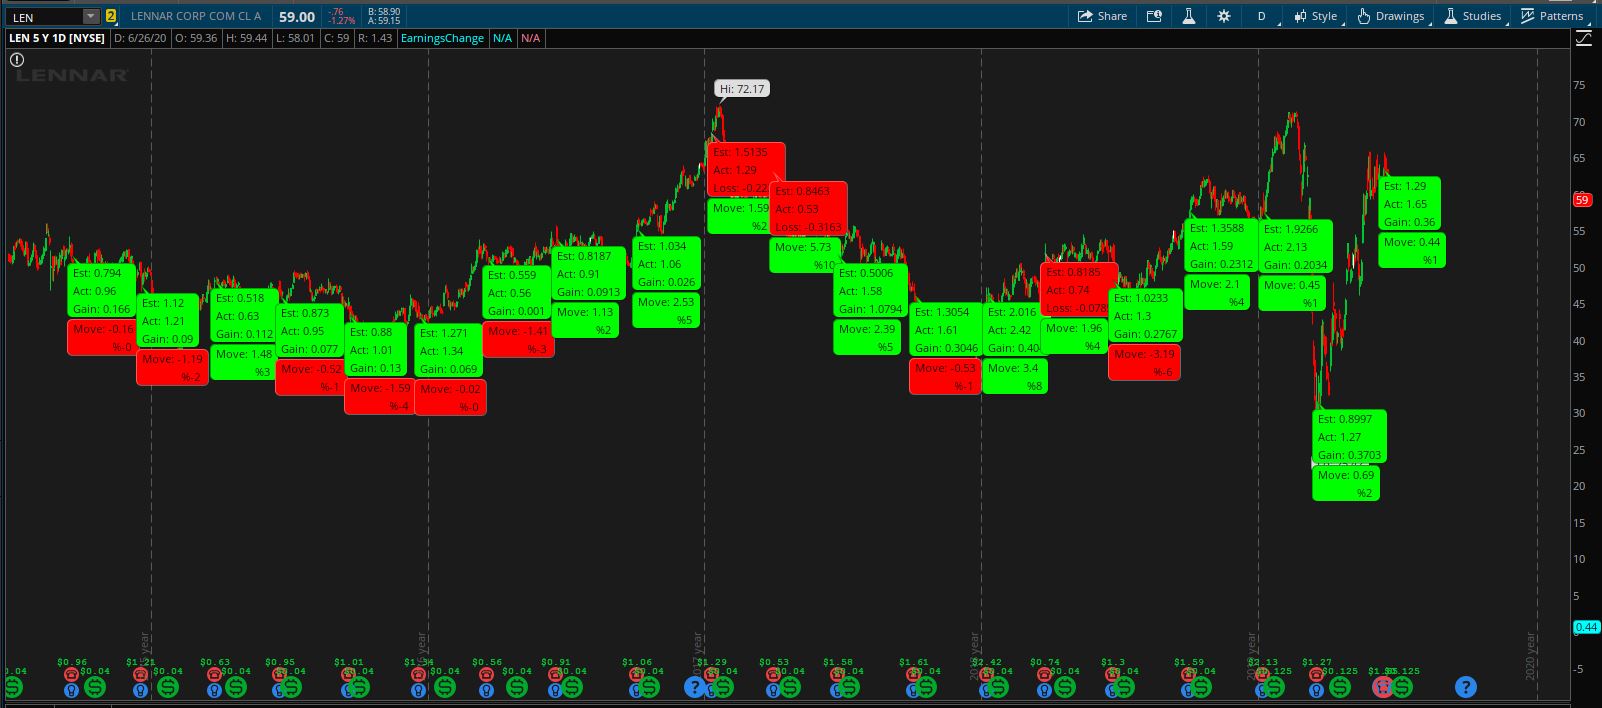Open the Drawings tools menu

pyautogui.click(x=1391, y=16)
